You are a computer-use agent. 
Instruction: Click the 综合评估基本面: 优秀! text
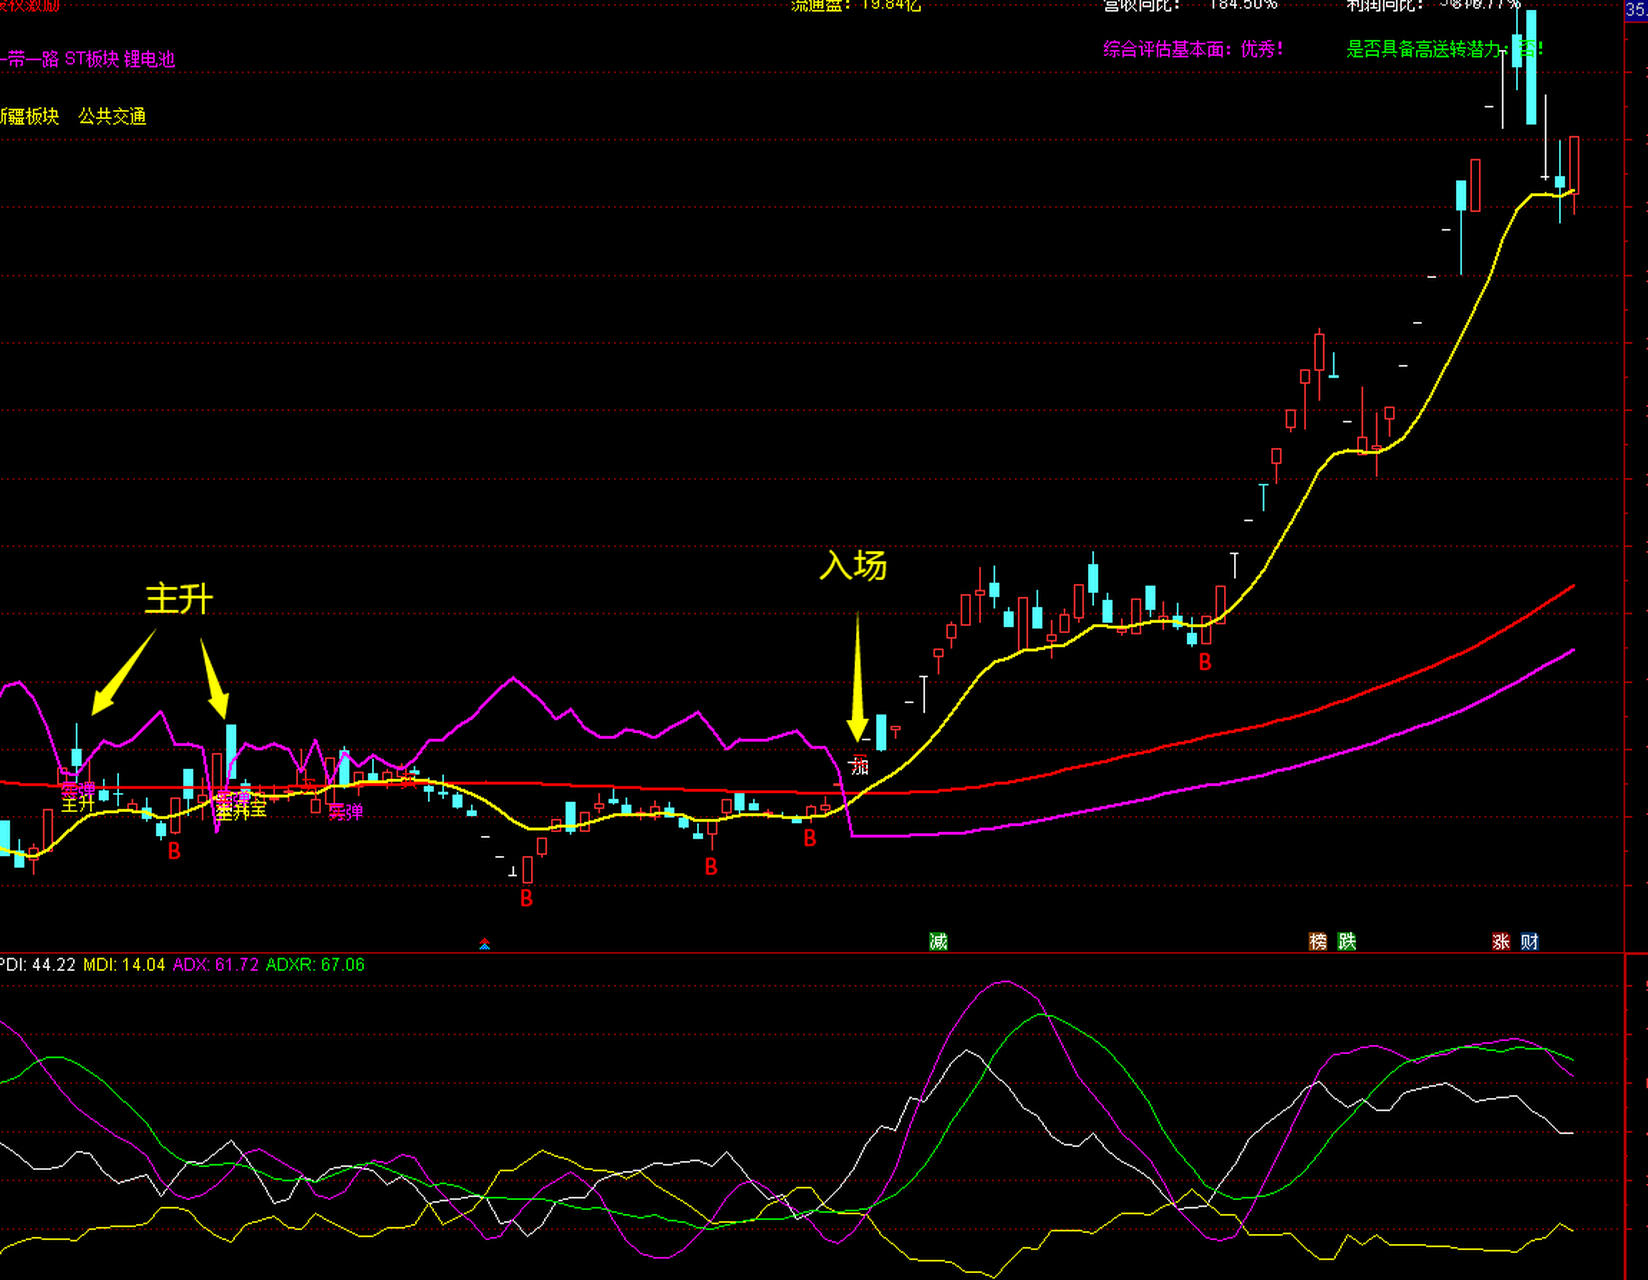pyautogui.click(x=1193, y=49)
